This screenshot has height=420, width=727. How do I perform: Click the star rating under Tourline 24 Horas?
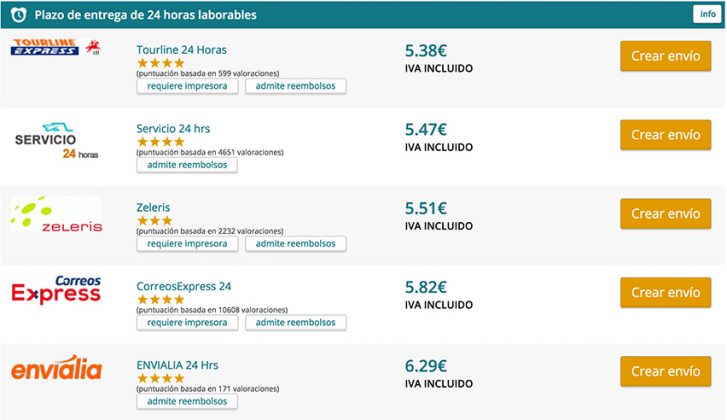click(x=161, y=63)
